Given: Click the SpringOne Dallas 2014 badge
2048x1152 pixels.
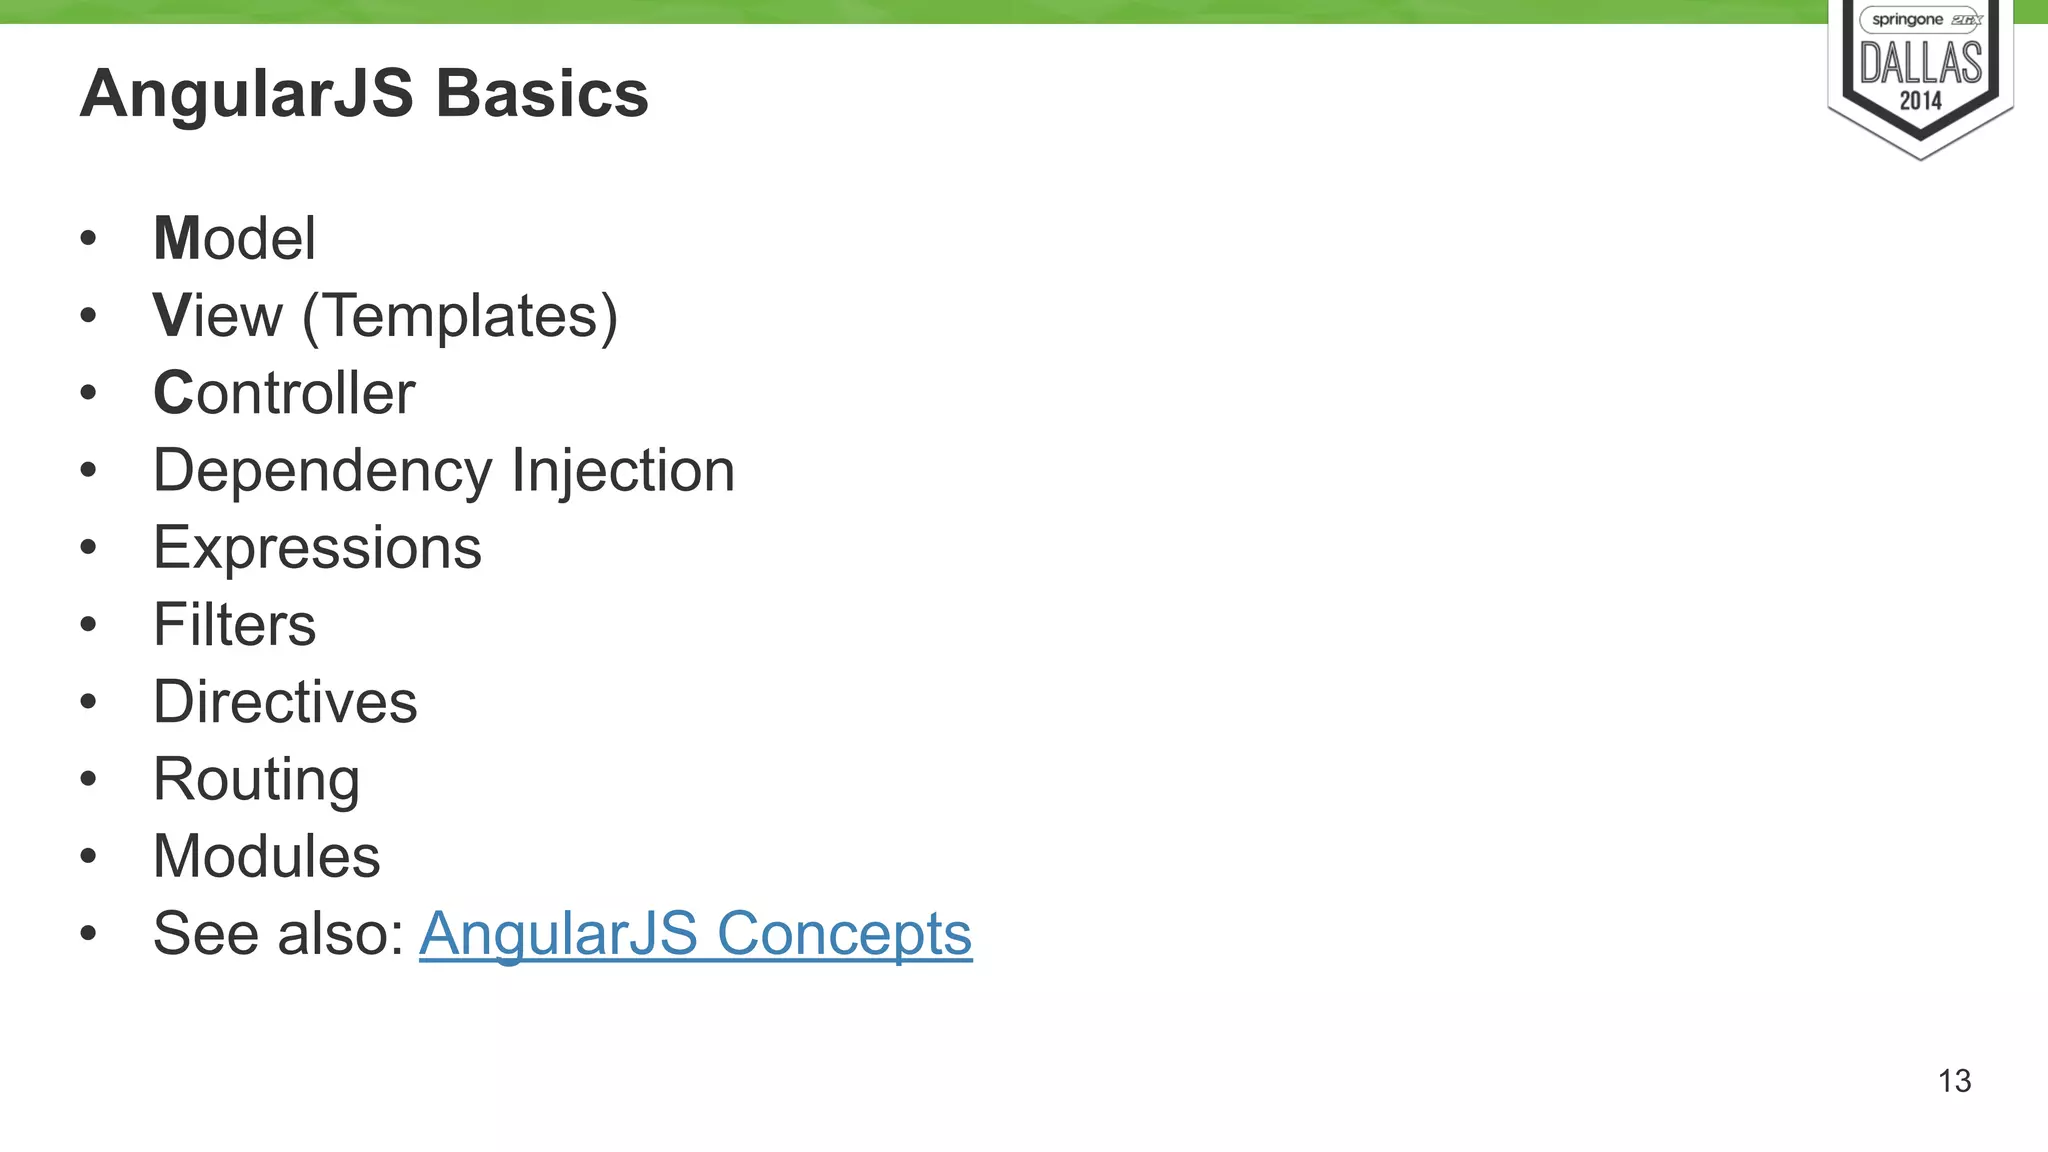Looking at the screenshot, I should tap(1920, 78).
